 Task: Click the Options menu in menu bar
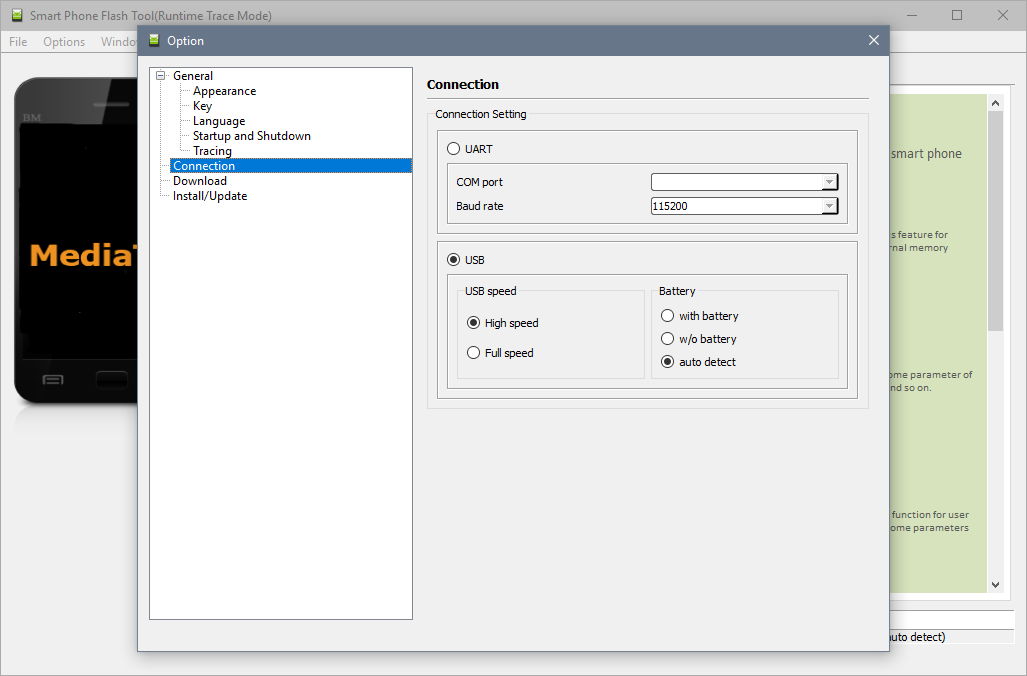pyautogui.click(x=64, y=42)
